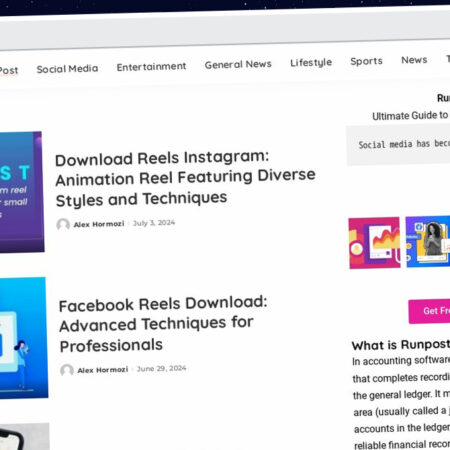Select General News in navigation
Image resolution: width=450 pixels, height=450 pixels.
tap(238, 64)
